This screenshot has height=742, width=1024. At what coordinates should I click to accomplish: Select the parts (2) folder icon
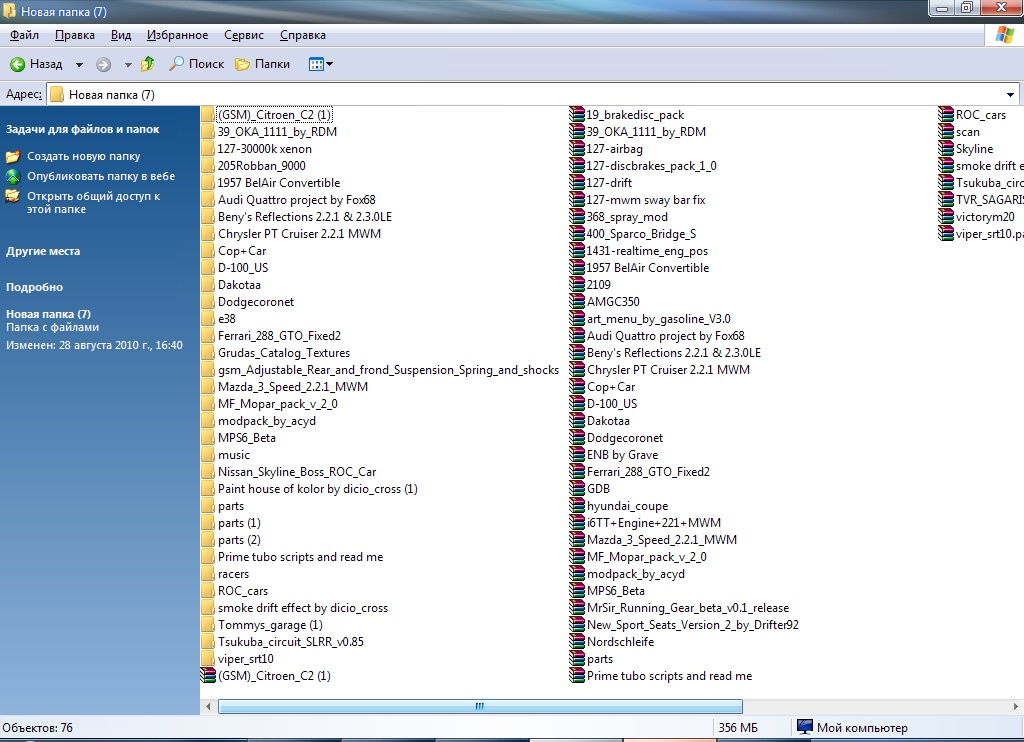coord(208,540)
